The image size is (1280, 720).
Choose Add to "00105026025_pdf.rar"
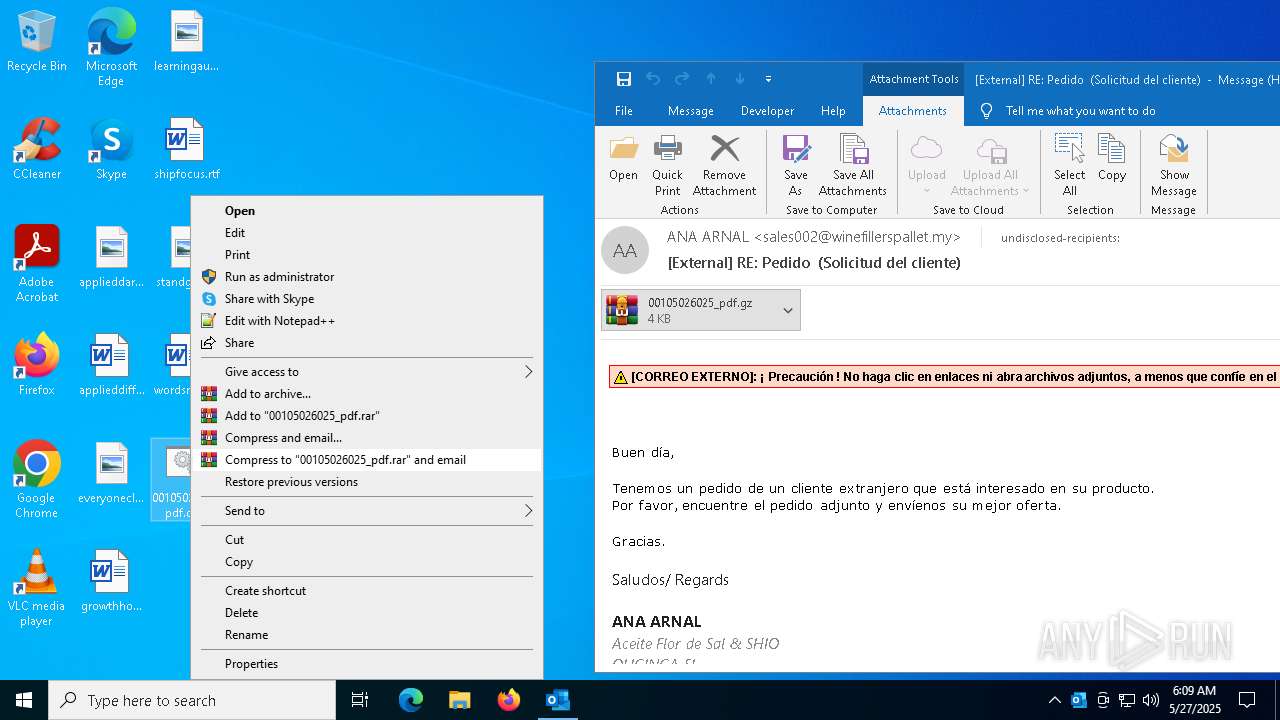click(367, 416)
